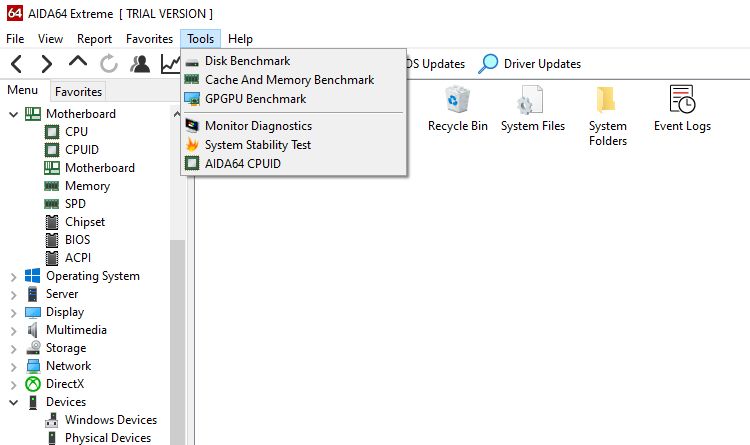Open the Help menu
This screenshot has width=750, height=445.
click(x=240, y=39)
